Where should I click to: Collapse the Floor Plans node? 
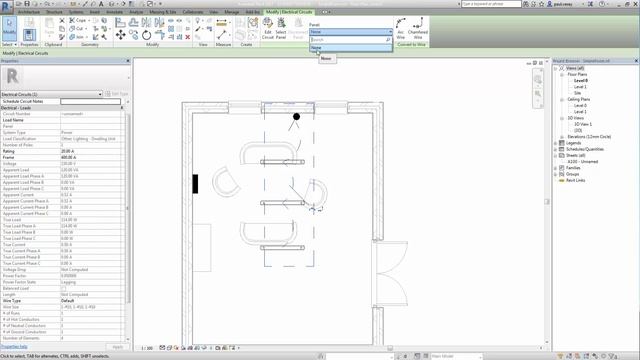click(x=562, y=74)
